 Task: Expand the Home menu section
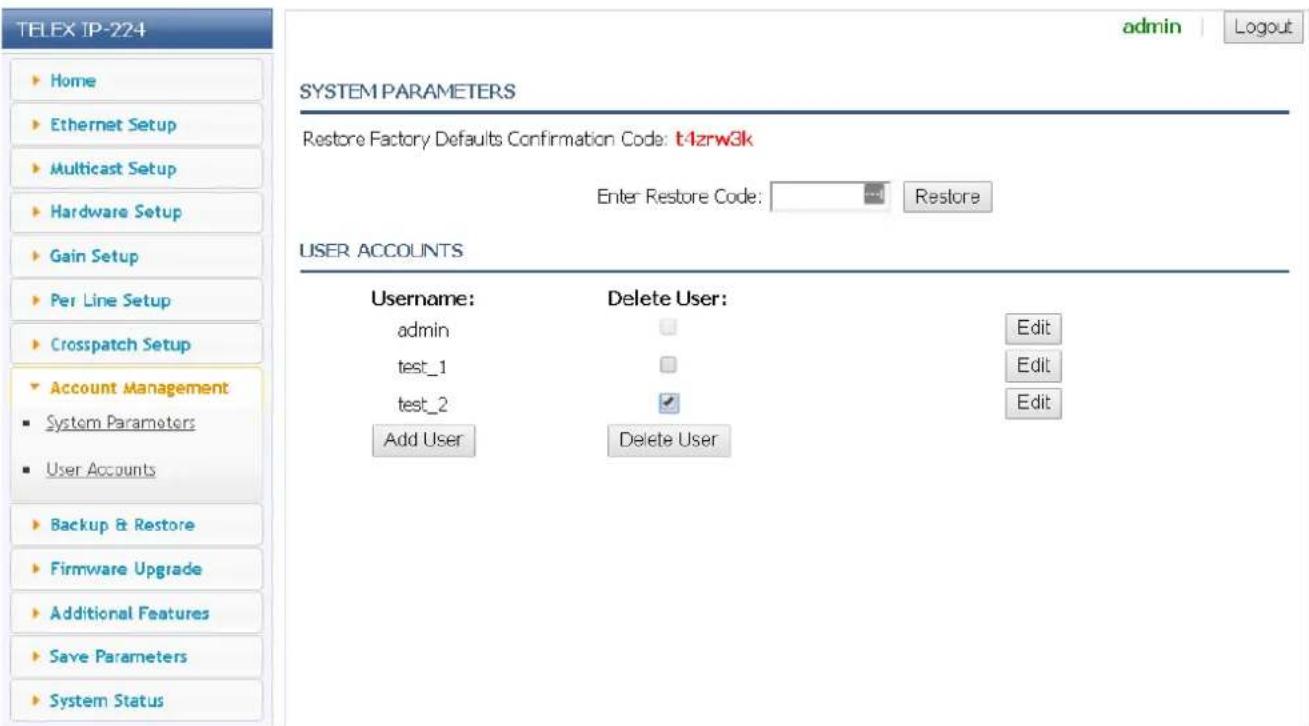134,81
